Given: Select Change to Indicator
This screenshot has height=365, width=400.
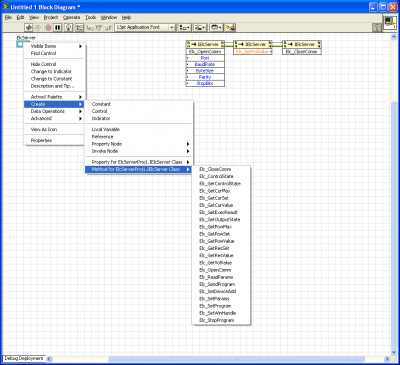Looking at the screenshot, I should [x=54, y=71].
